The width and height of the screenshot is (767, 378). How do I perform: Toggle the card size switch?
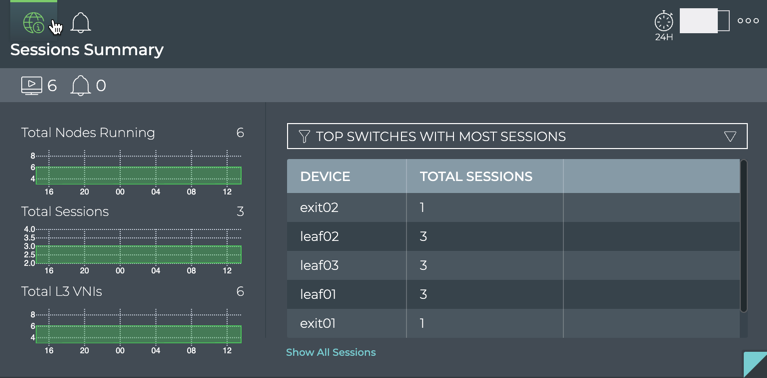tap(704, 21)
